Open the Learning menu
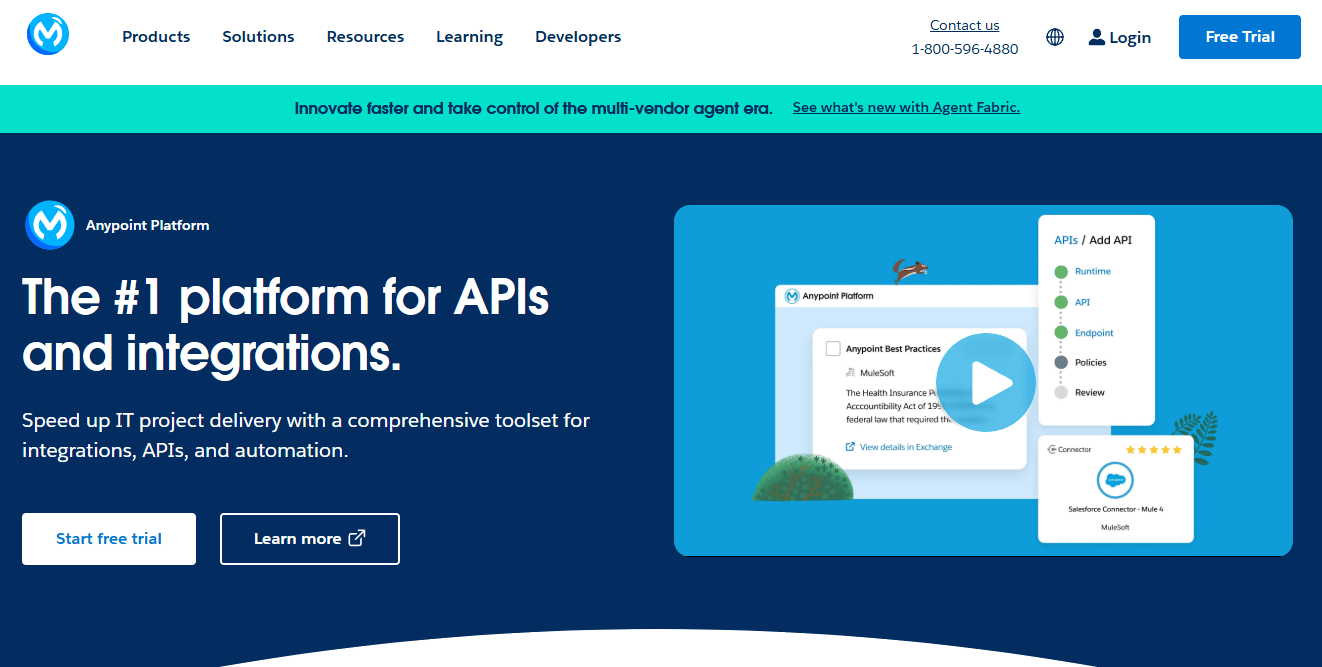 coord(469,37)
